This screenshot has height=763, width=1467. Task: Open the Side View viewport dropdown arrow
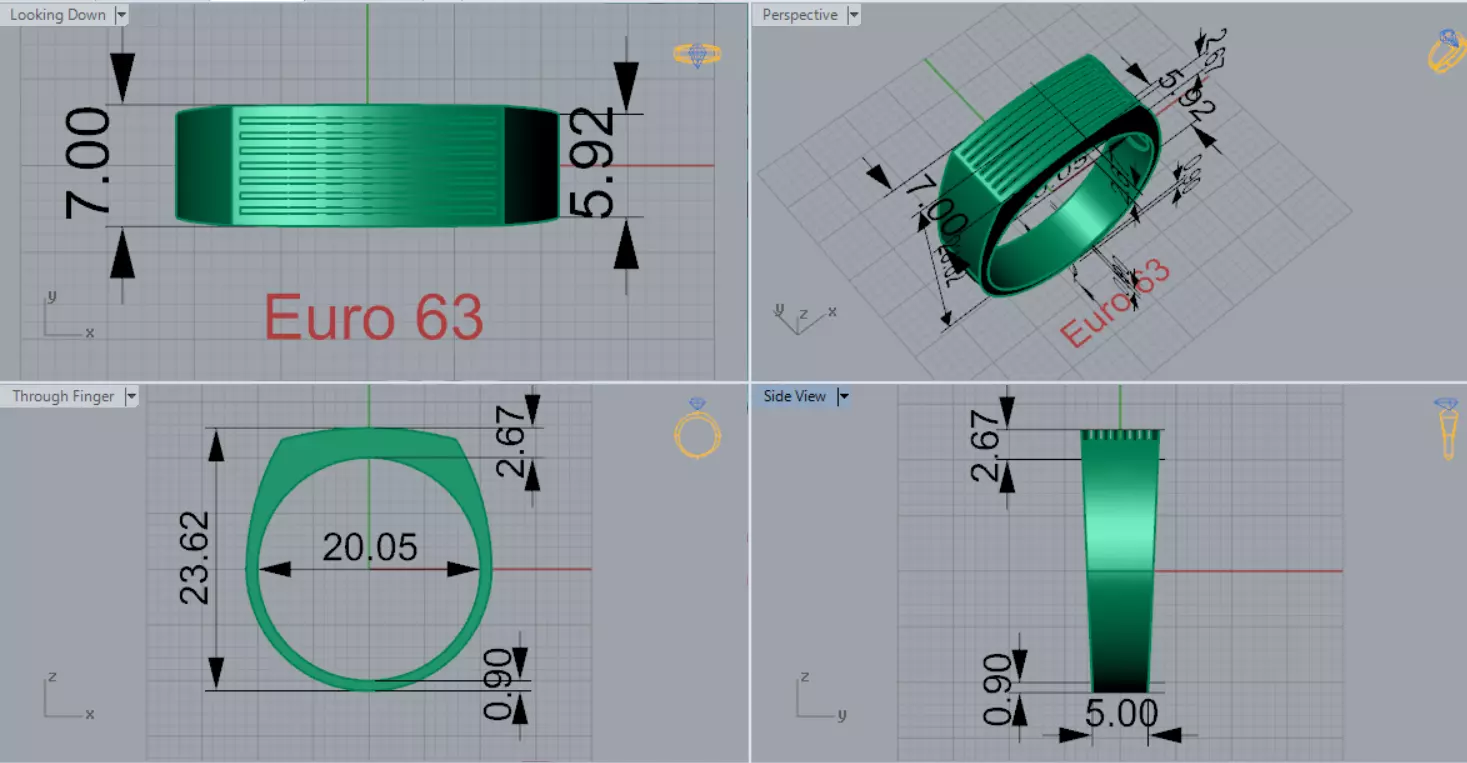[x=843, y=397]
